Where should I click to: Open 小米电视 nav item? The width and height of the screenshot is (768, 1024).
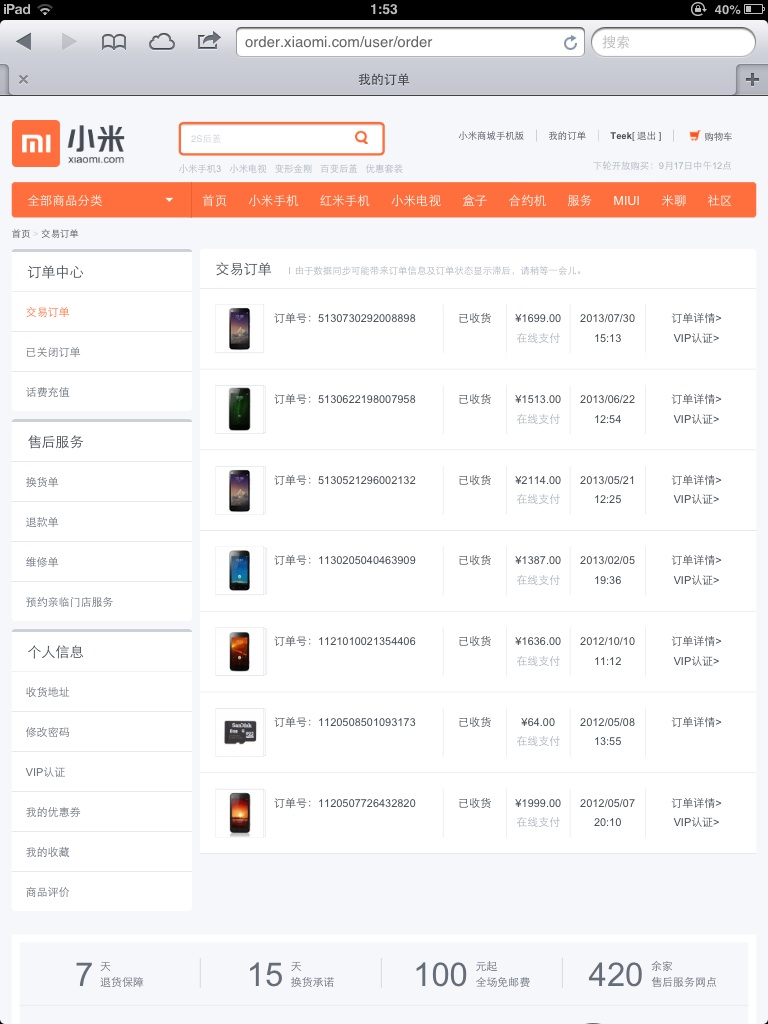pyautogui.click(x=416, y=200)
